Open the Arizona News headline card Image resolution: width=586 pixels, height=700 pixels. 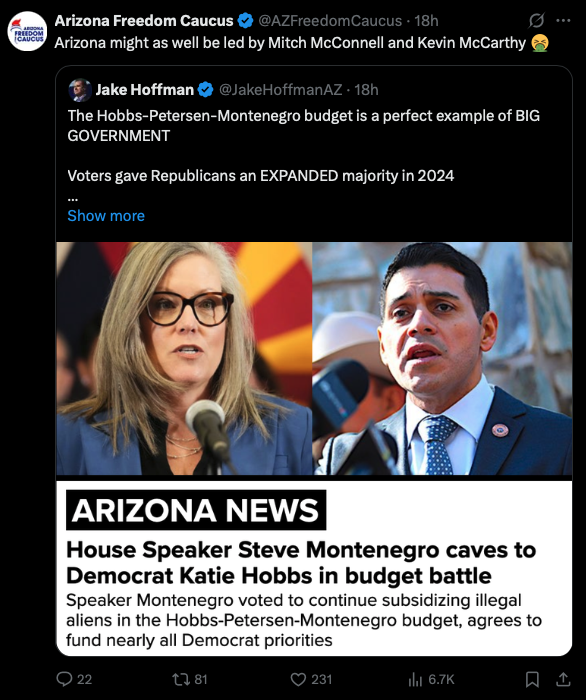(x=314, y=568)
